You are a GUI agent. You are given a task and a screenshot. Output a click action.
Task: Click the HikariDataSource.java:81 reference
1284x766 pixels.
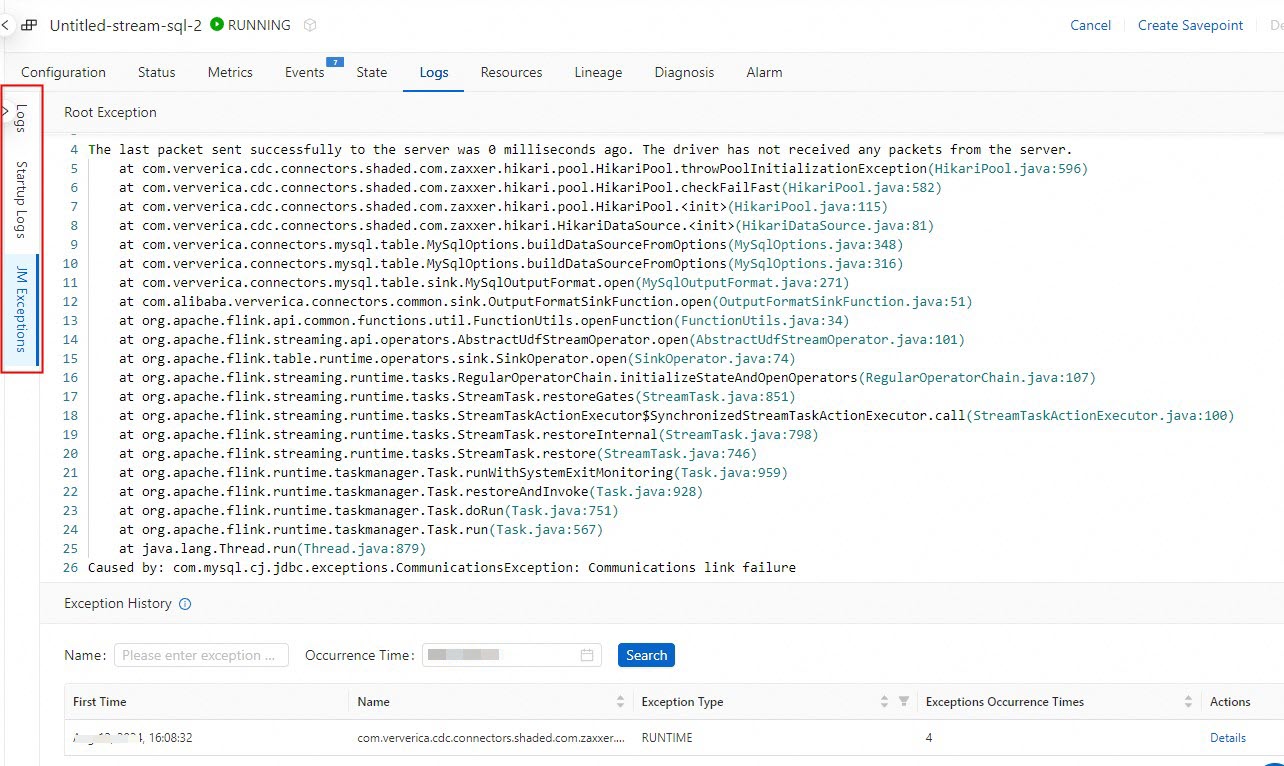pyautogui.click(x=834, y=226)
